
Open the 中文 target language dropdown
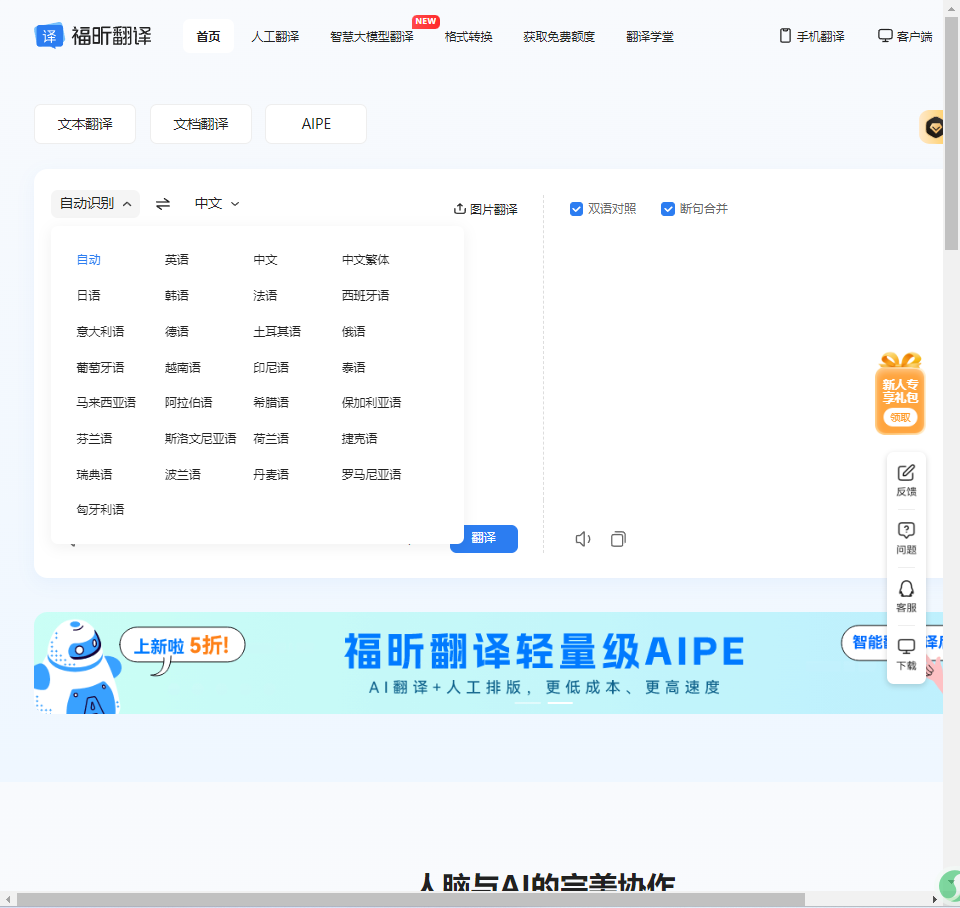217,204
